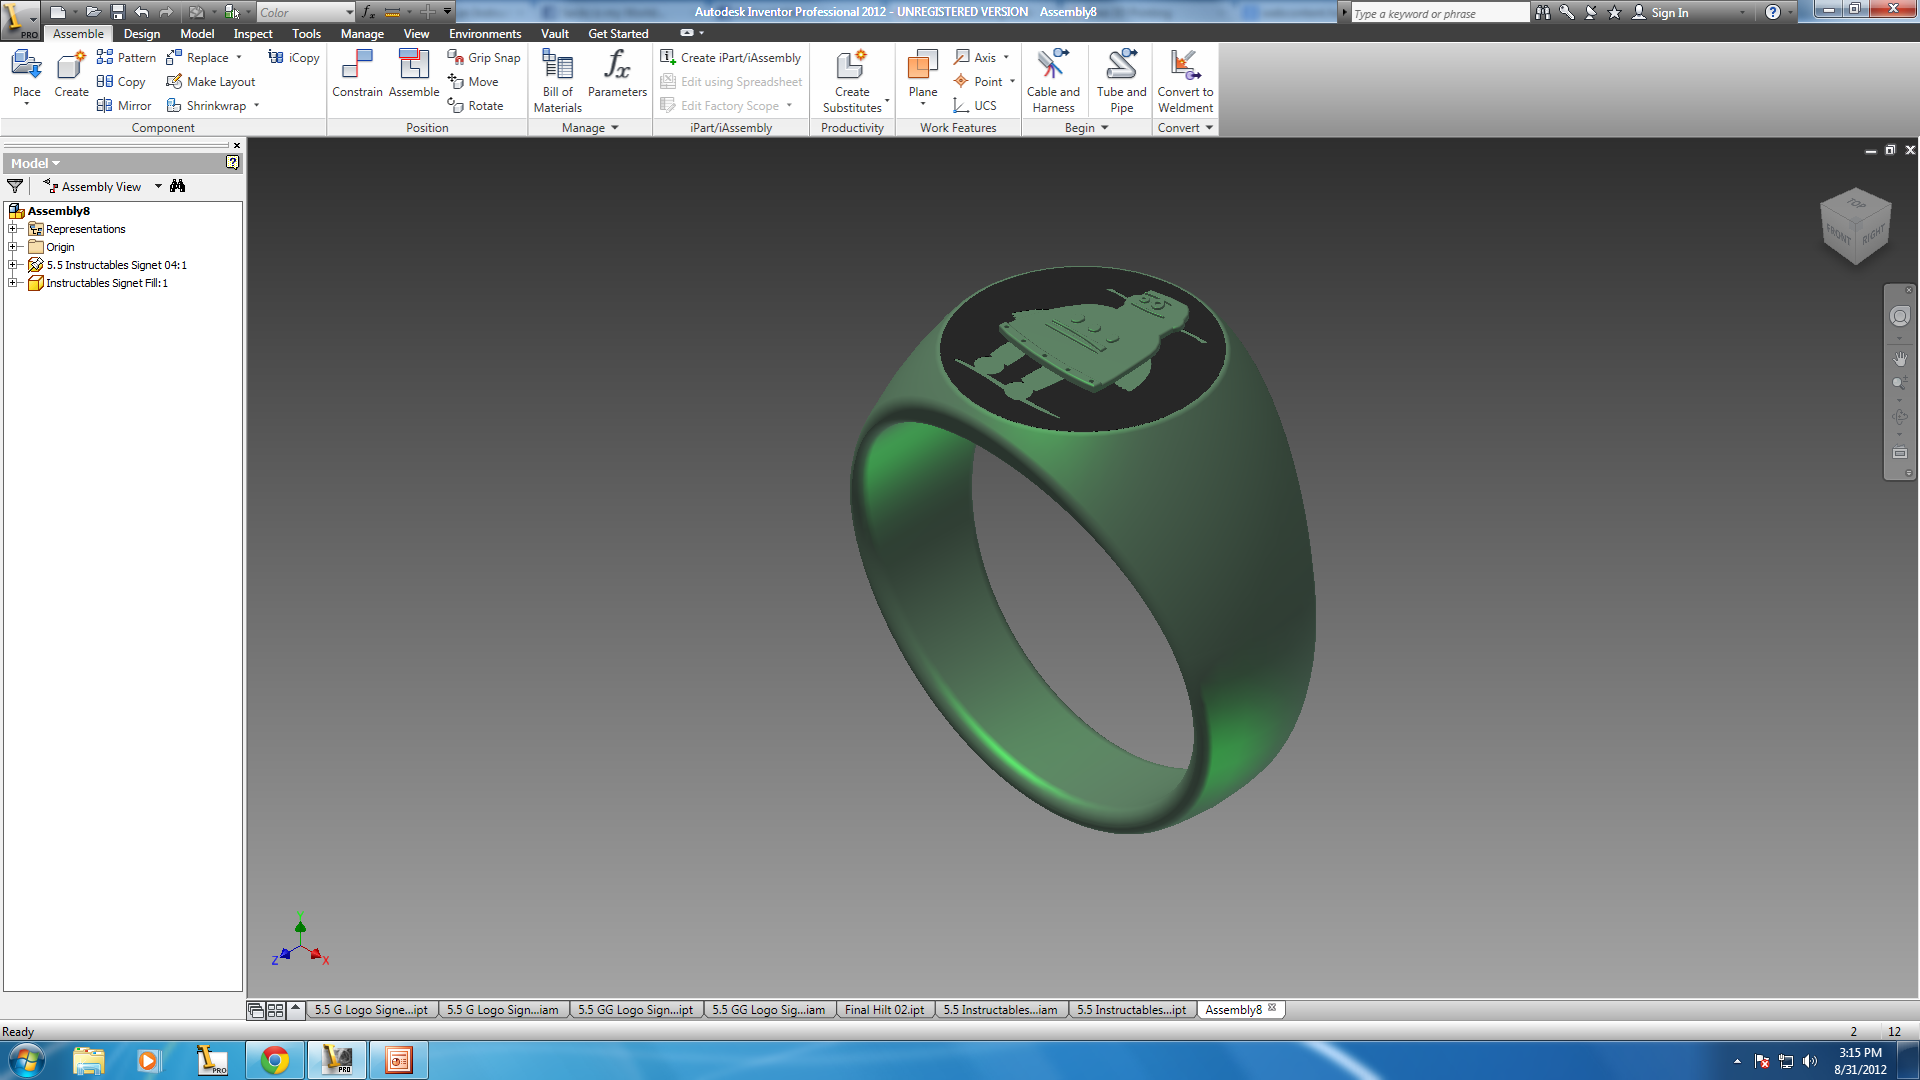1920x1080 pixels.
Task: Switch to the Design ribbon tab
Action: [142, 33]
